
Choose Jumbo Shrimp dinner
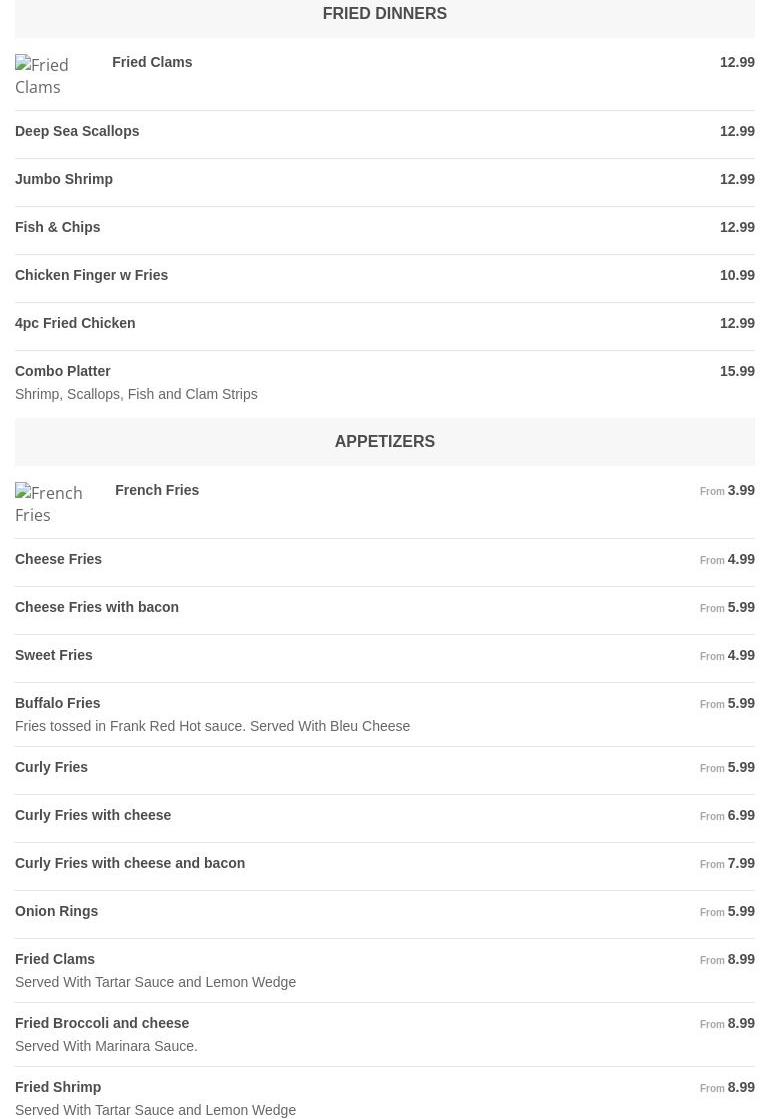pyautogui.click(x=64, y=179)
